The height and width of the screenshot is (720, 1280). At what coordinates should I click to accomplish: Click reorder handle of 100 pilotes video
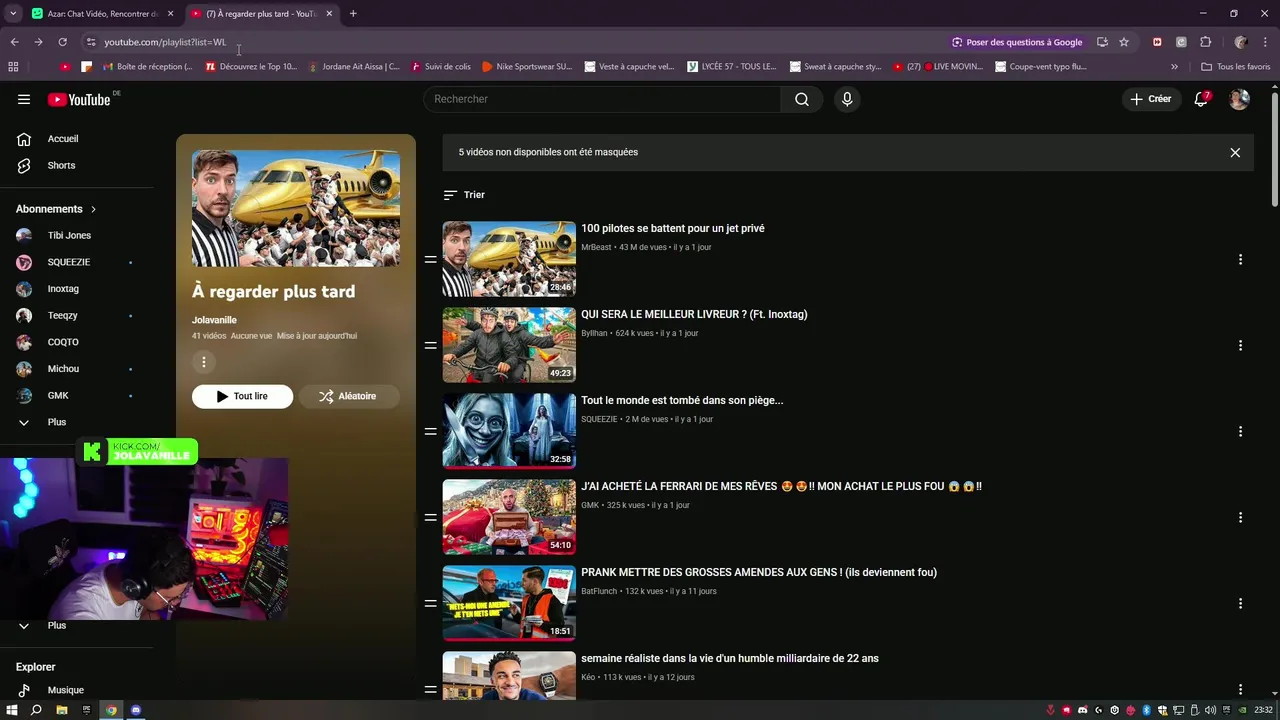click(430, 259)
